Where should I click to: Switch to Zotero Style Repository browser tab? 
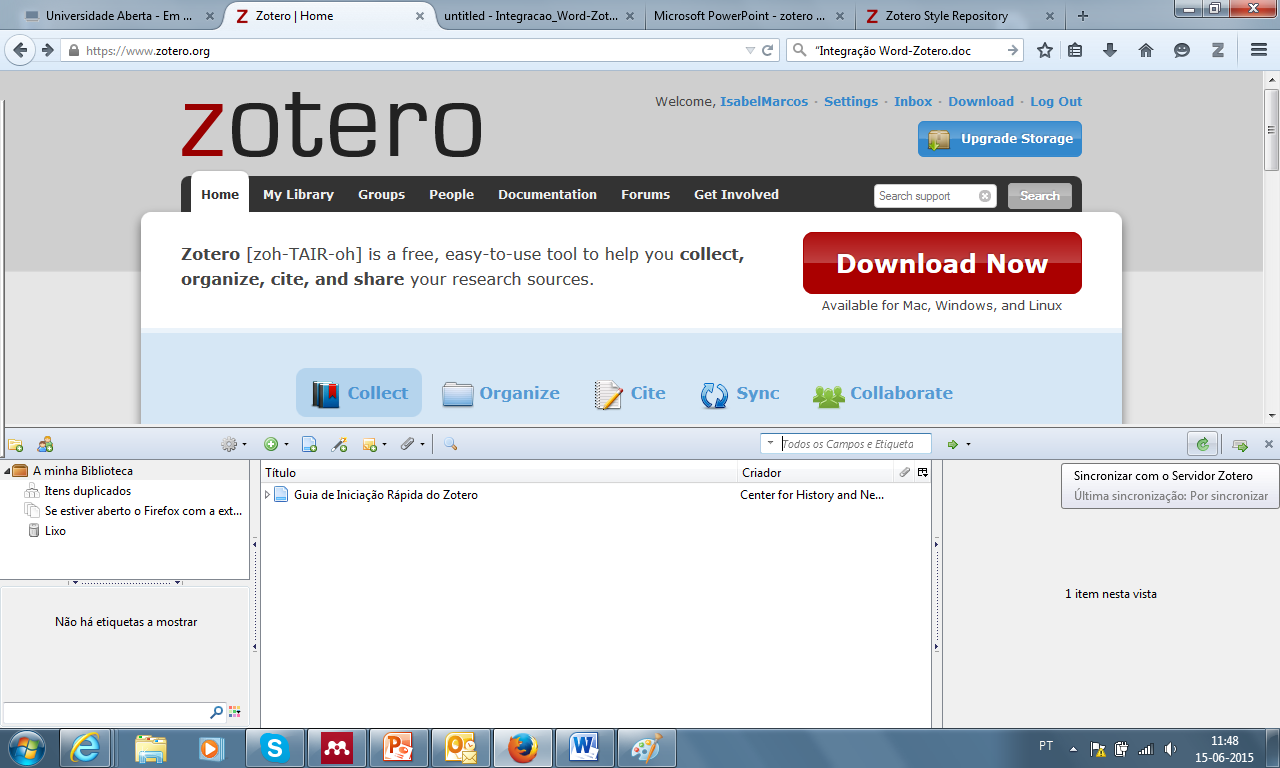pyautogui.click(x=958, y=16)
